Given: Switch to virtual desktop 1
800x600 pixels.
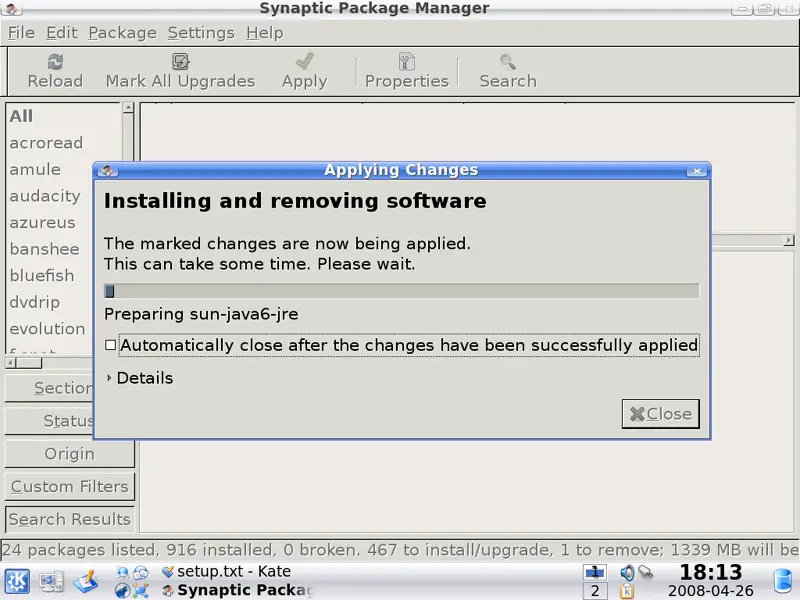Looking at the screenshot, I should click(594, 572).
